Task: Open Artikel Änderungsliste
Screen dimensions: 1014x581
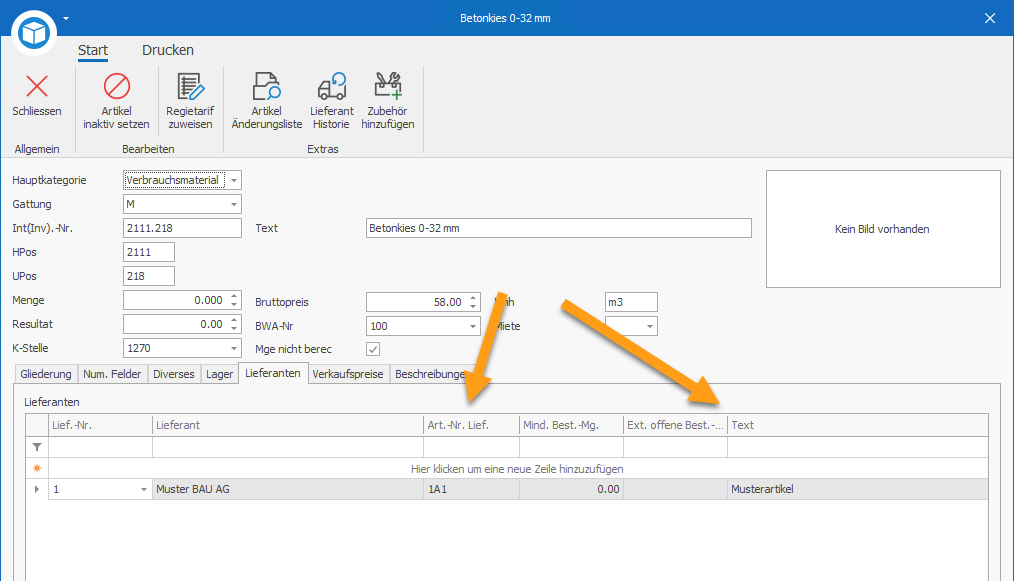Action: click(266, 100)
